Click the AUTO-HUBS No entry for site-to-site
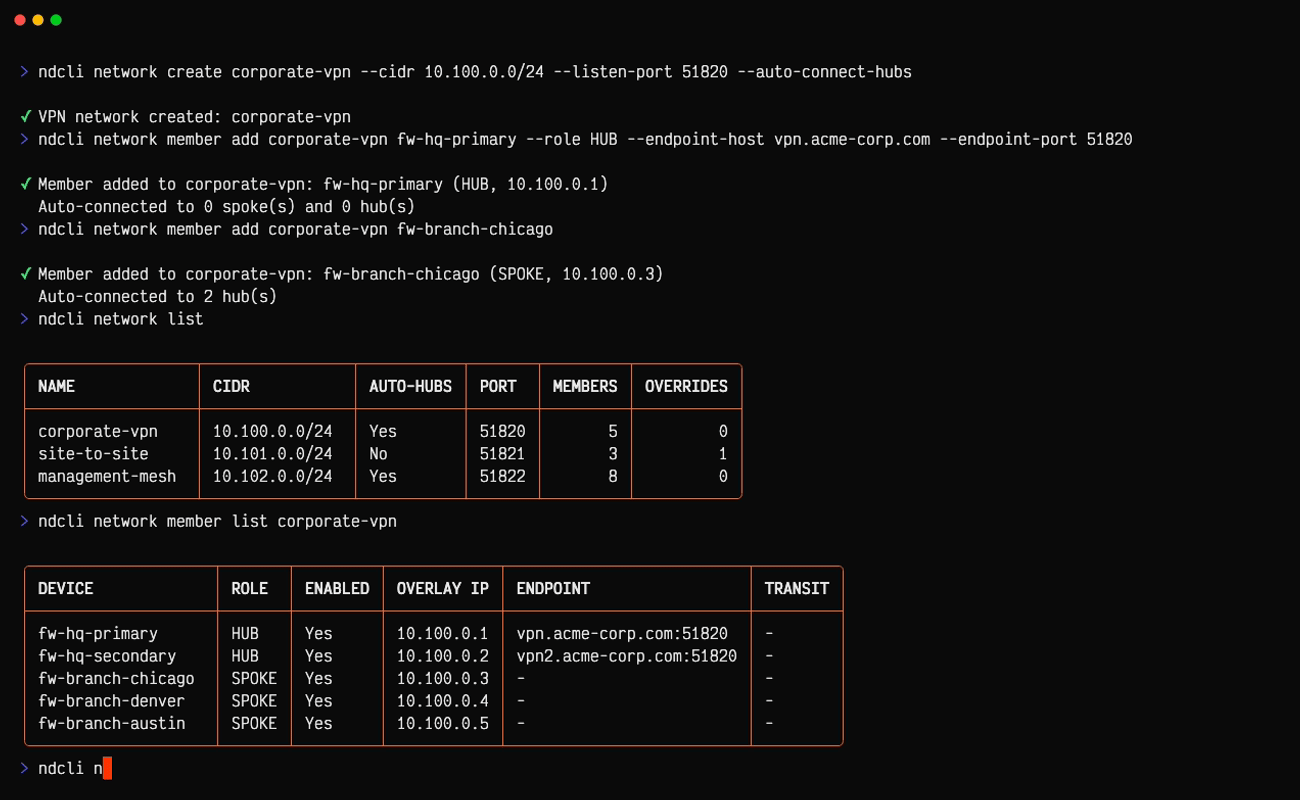Viewport: 1300px width, 800px height. click(378, 454)
